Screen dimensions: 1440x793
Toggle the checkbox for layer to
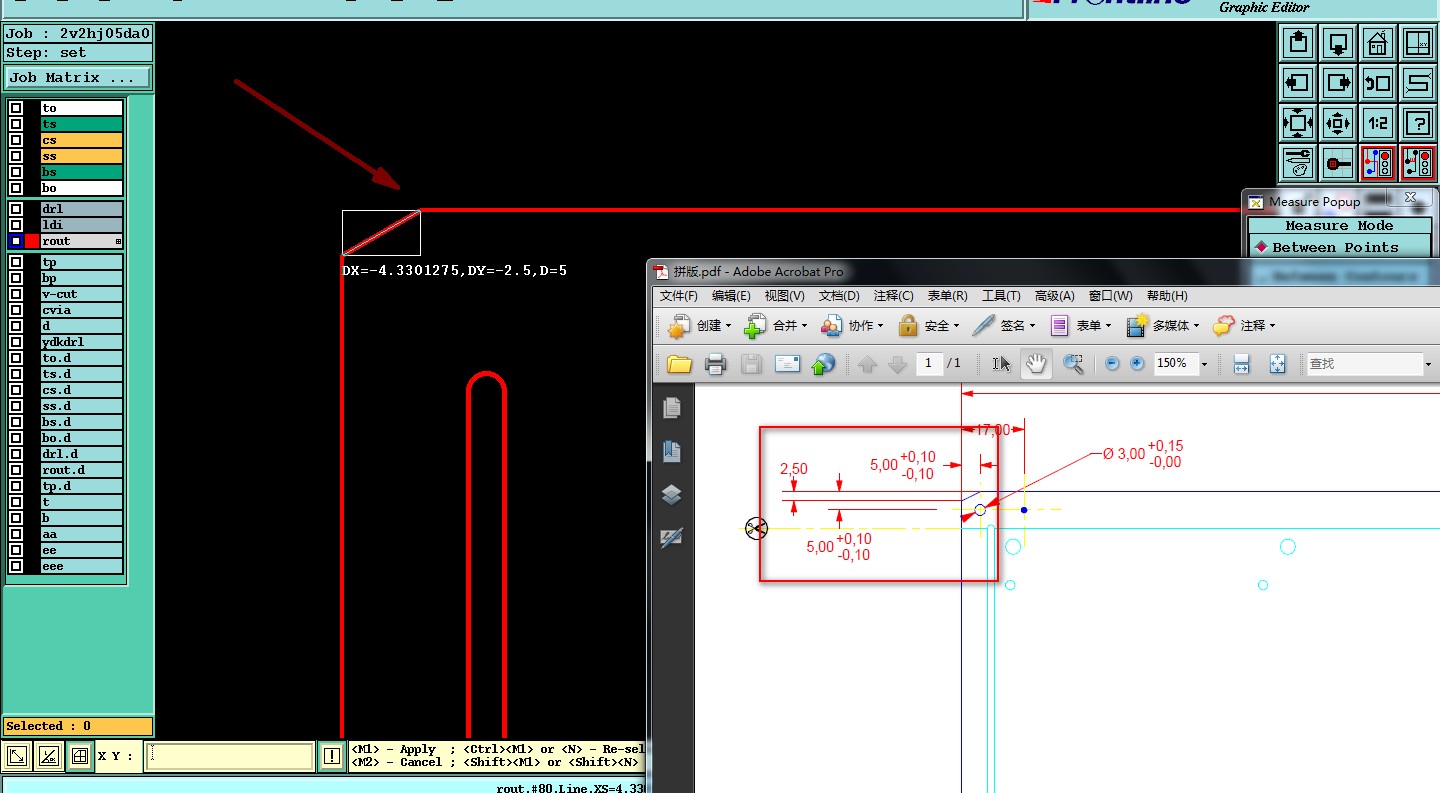(16, 108)
